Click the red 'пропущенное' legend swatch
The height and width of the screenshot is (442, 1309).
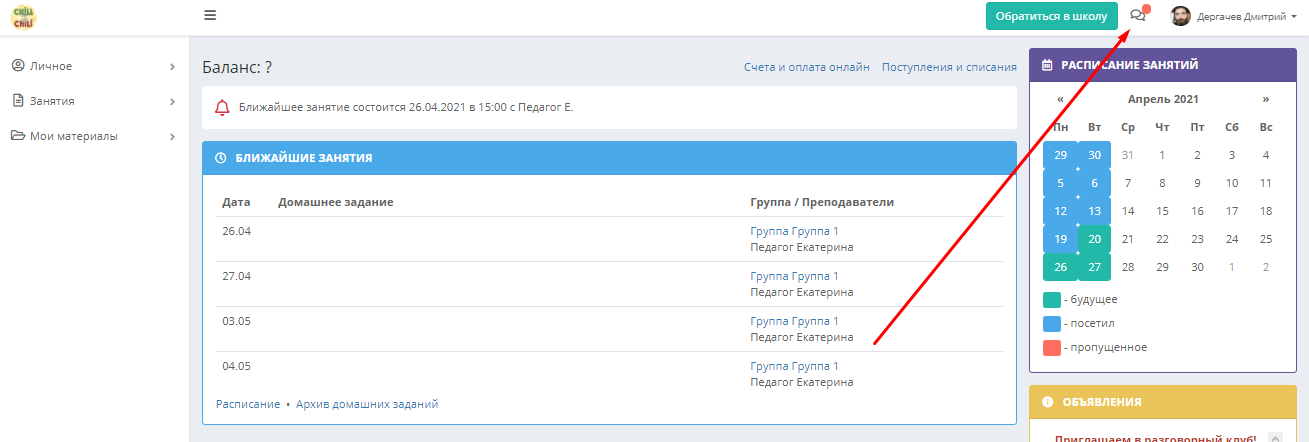point(1051,348)
